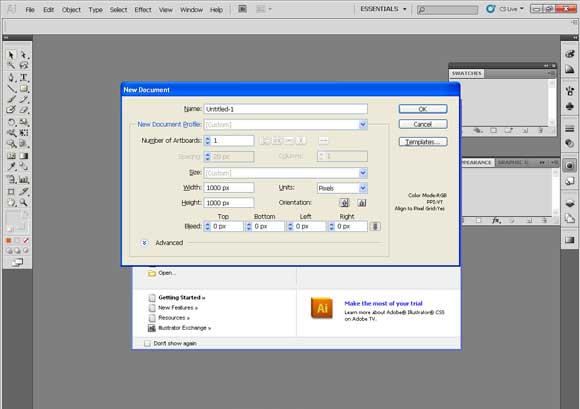Choose landscape orientation

pyautogui.click(x=362, y=203)
